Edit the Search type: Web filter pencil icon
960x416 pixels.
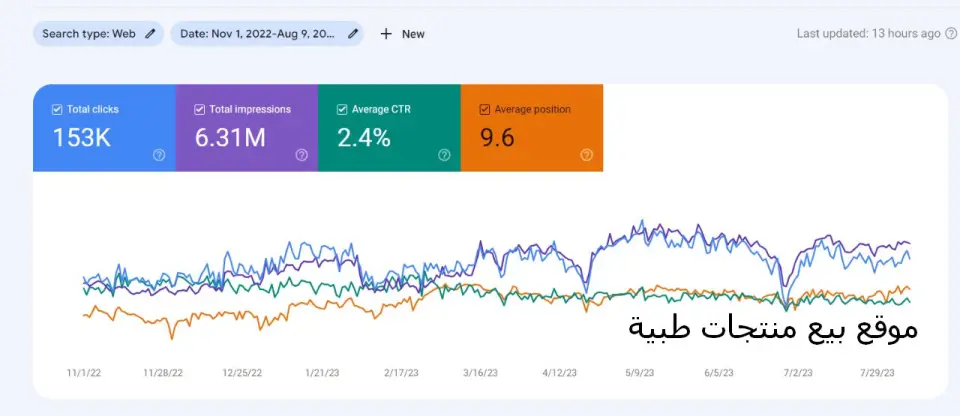pos(150,34)
